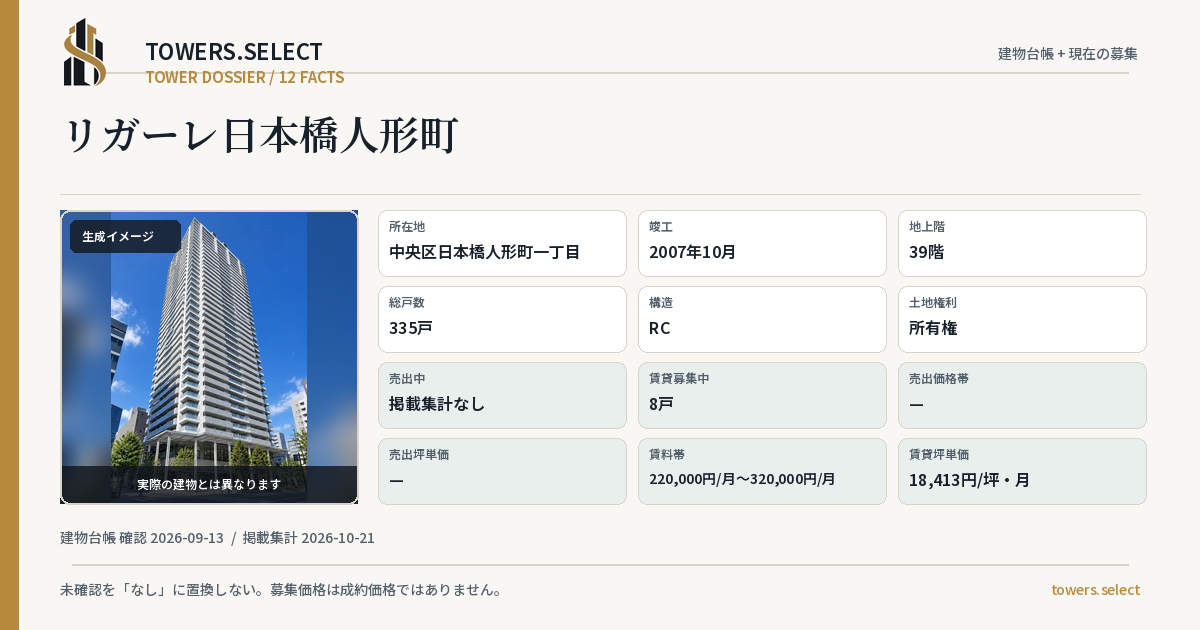Click the TOWERS.SELECT tower logo icon
Image resolution: width=1200 pixels, height=630 pixels.
pos(85,52)
